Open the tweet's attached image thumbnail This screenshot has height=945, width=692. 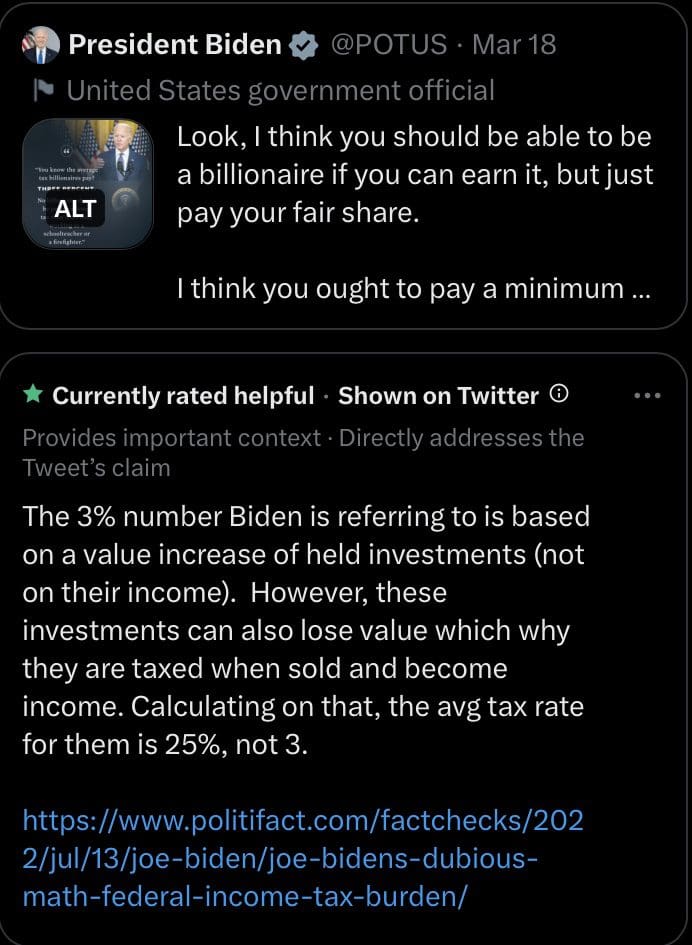tap(88, 150)
